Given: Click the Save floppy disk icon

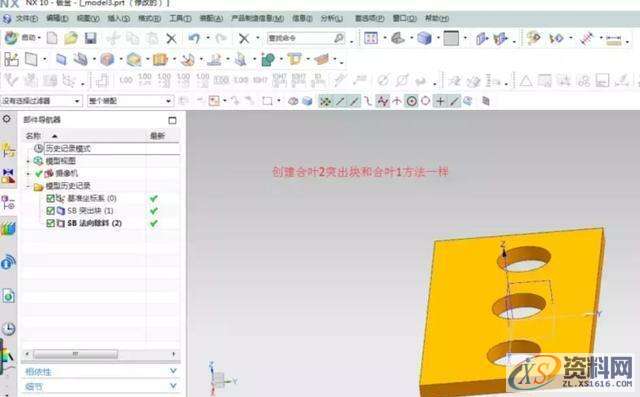Looking at the screenshot, I should (x=90, y=38).
